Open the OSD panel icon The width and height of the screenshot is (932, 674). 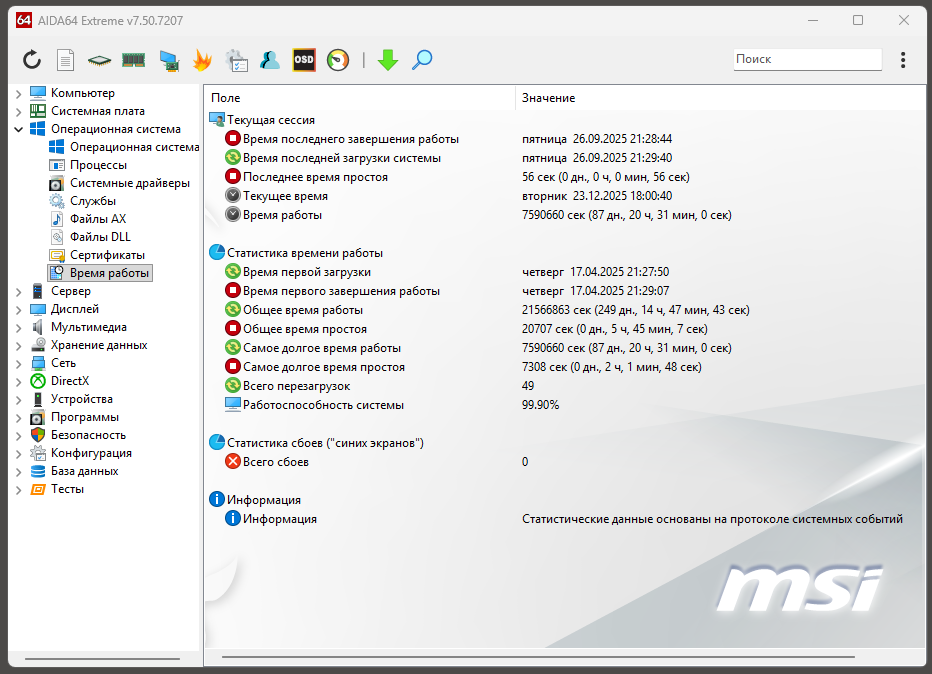[304, 60]
